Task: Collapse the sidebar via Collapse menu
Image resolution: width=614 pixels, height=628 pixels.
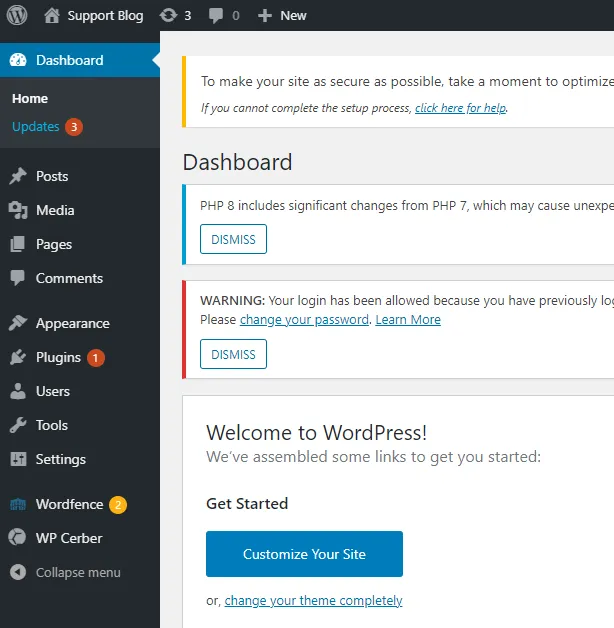Action: [x=78, y=572]
